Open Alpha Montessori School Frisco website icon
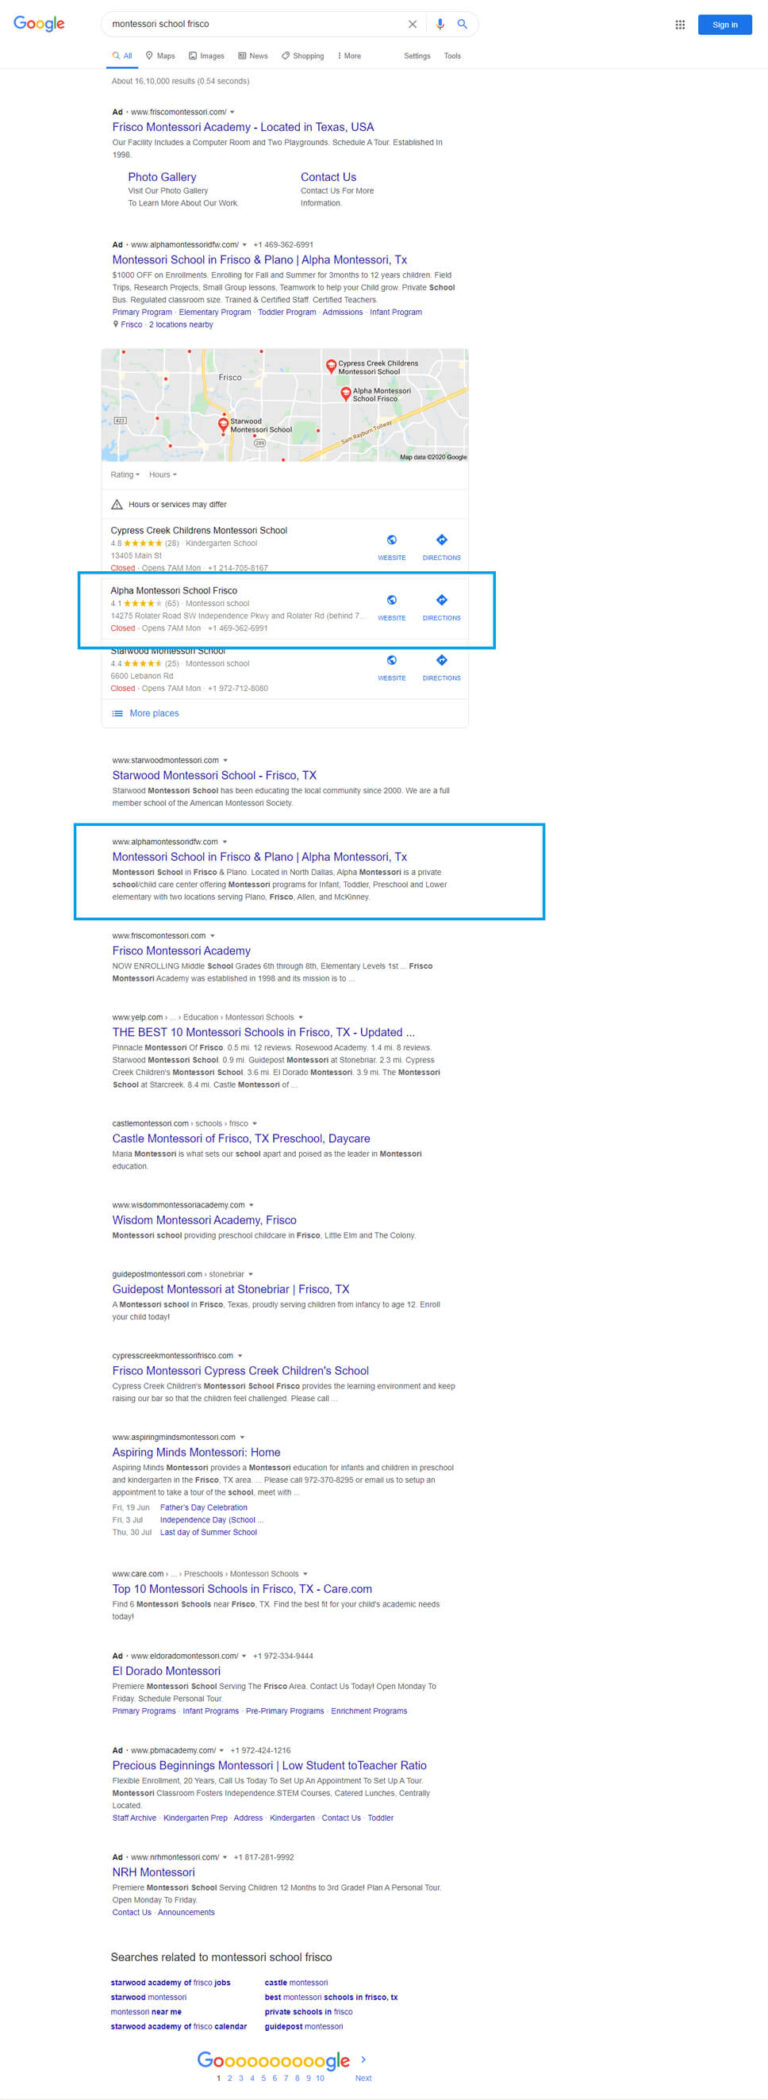Screen dimensions: 768x2100 tap(392, 600)
